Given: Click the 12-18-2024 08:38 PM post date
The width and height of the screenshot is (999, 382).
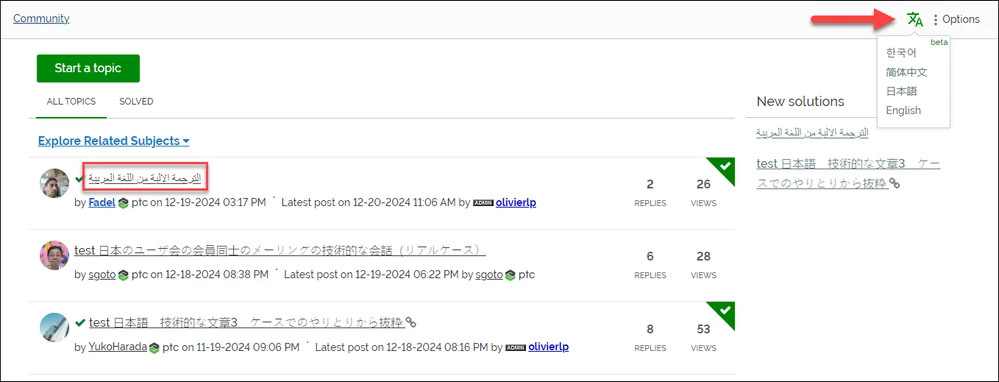Looking at the screenshot, I should coord(217,275).
